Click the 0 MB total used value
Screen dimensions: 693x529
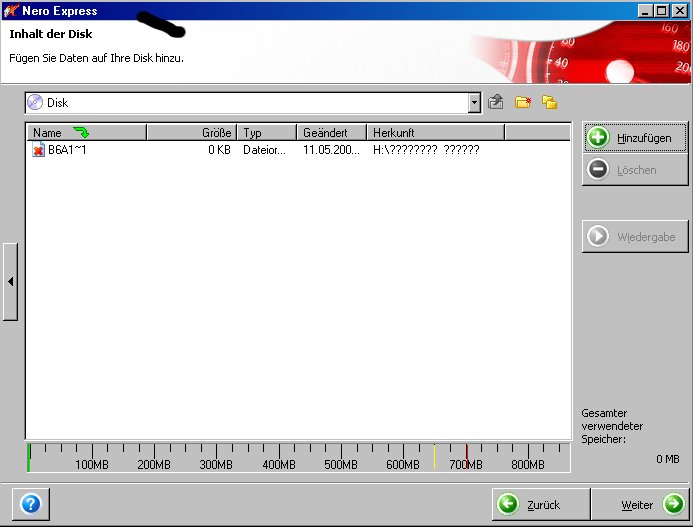coord(667,459)
